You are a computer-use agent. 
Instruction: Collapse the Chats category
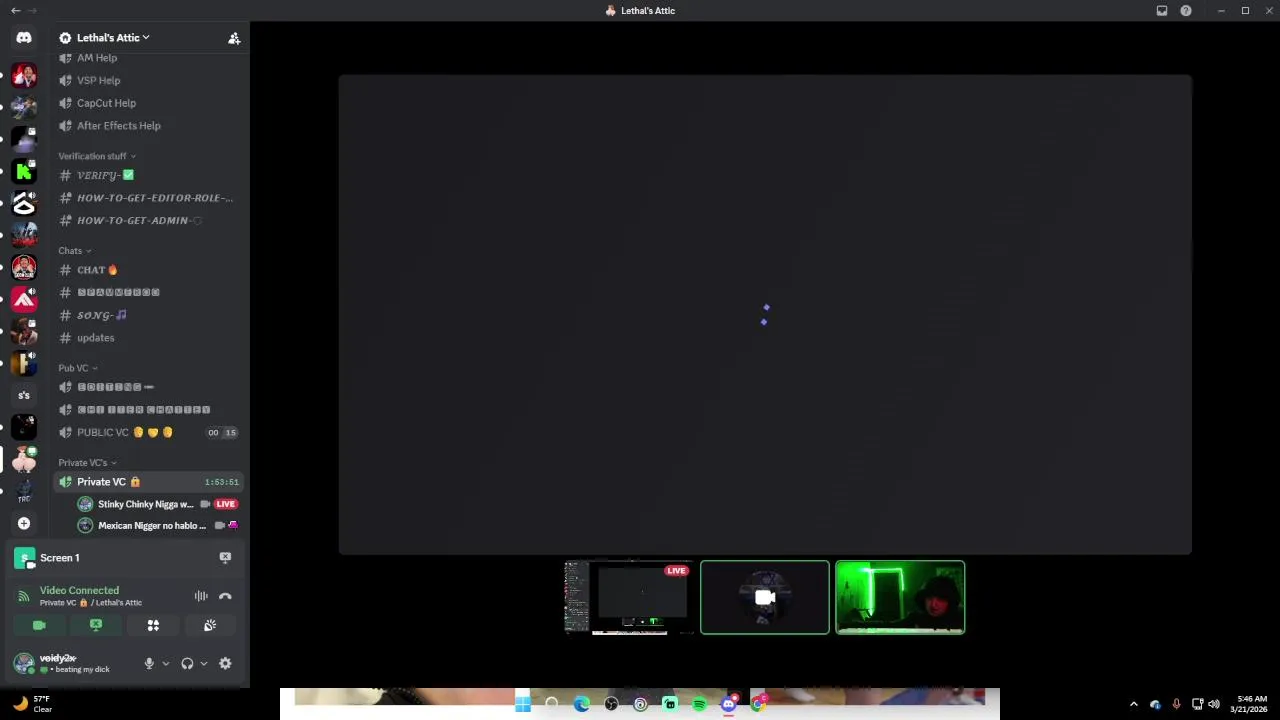pos(75,251)
